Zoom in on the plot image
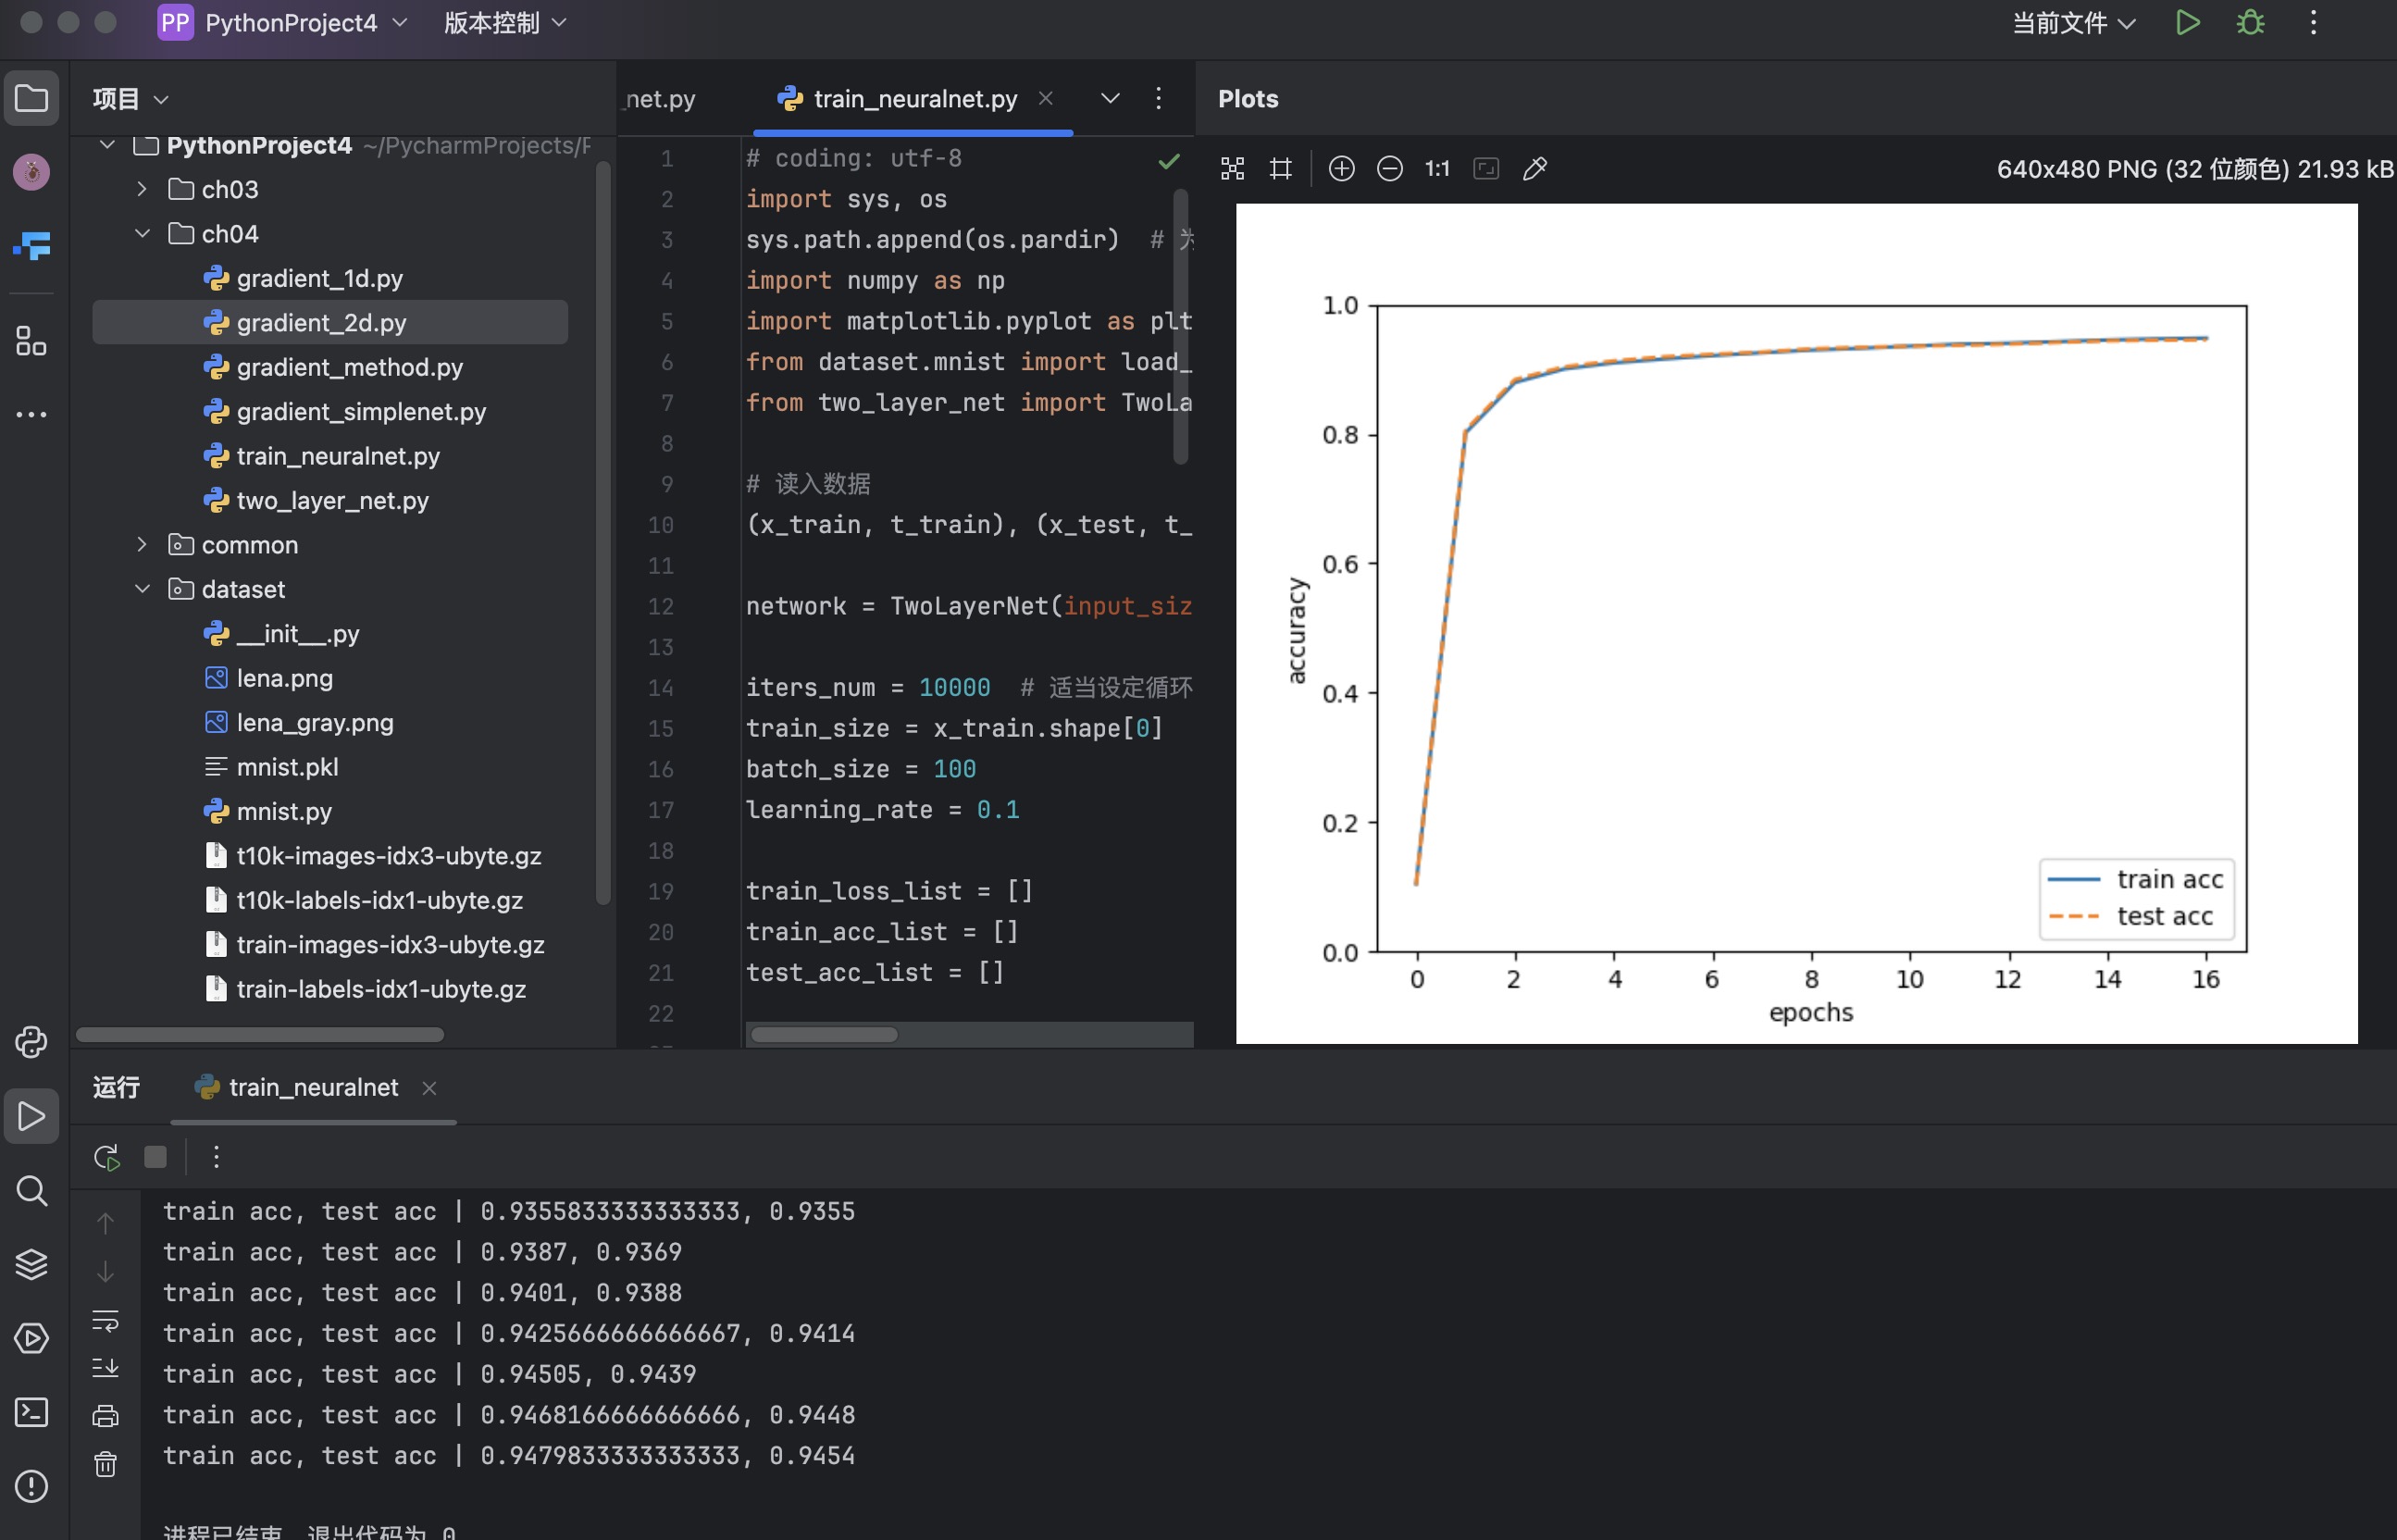This screenshot has height=1540, width=2397. point(1341,169)
